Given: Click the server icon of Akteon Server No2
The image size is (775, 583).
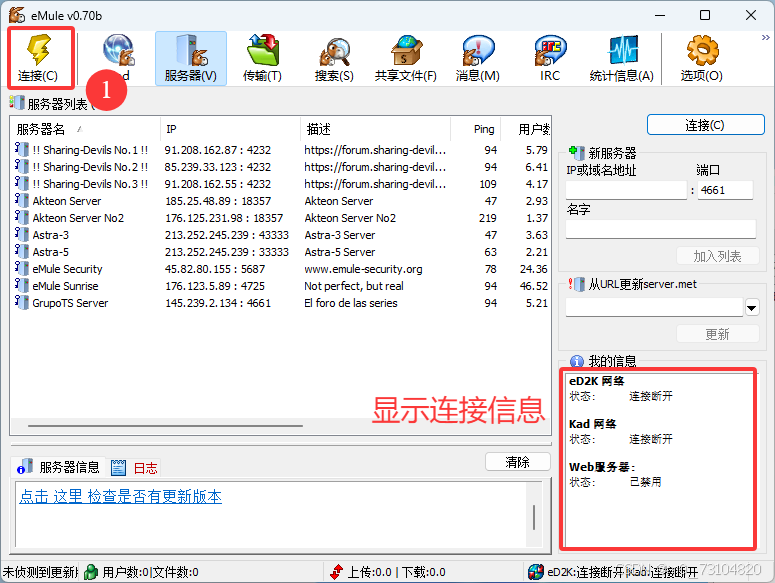Looking at the screenshot, I should pos(21,217).
